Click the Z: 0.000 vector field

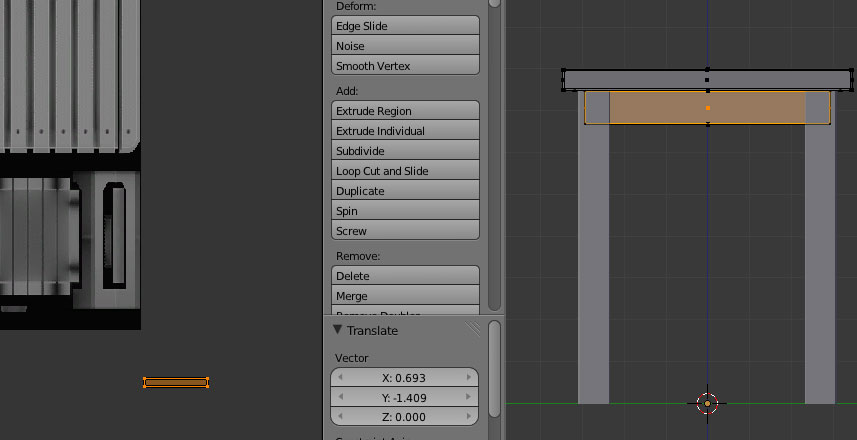[404, 416]
